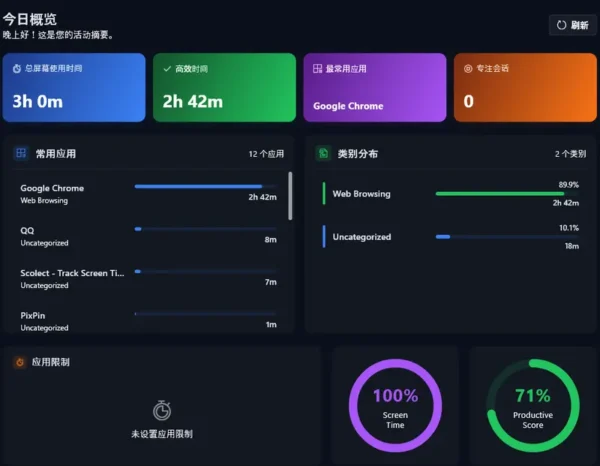Open the 专注会话 orange card
This screenshot has height=466, width=600.
click(x=525, y=88)
